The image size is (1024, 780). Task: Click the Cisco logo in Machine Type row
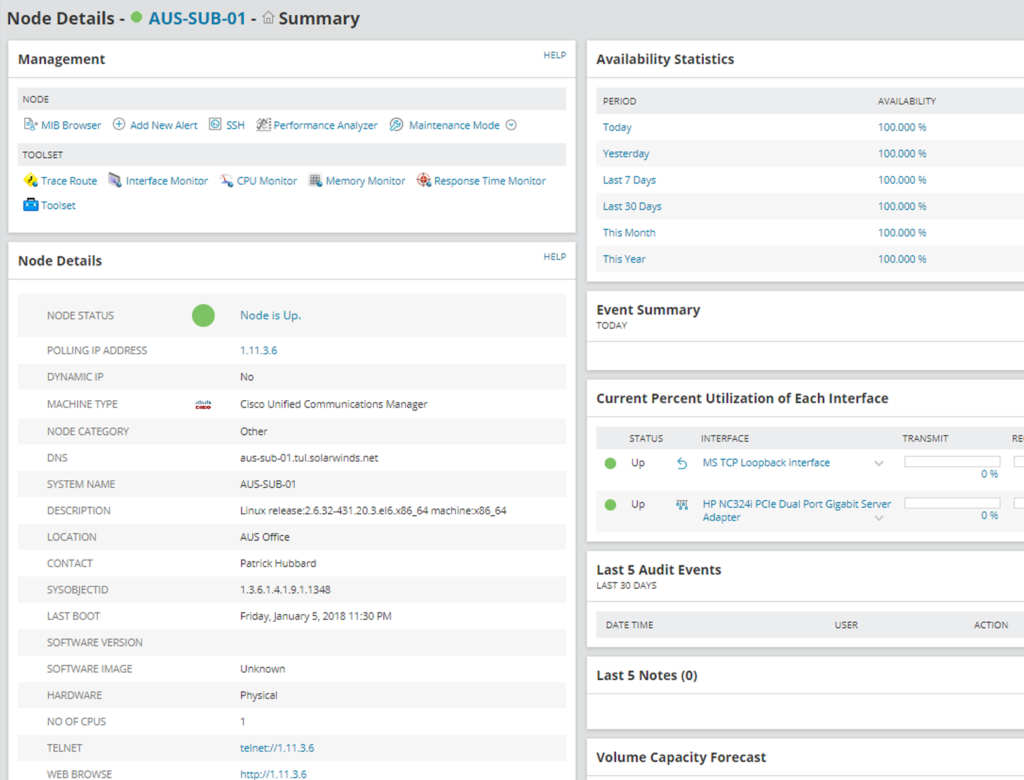tap(203, 404)
